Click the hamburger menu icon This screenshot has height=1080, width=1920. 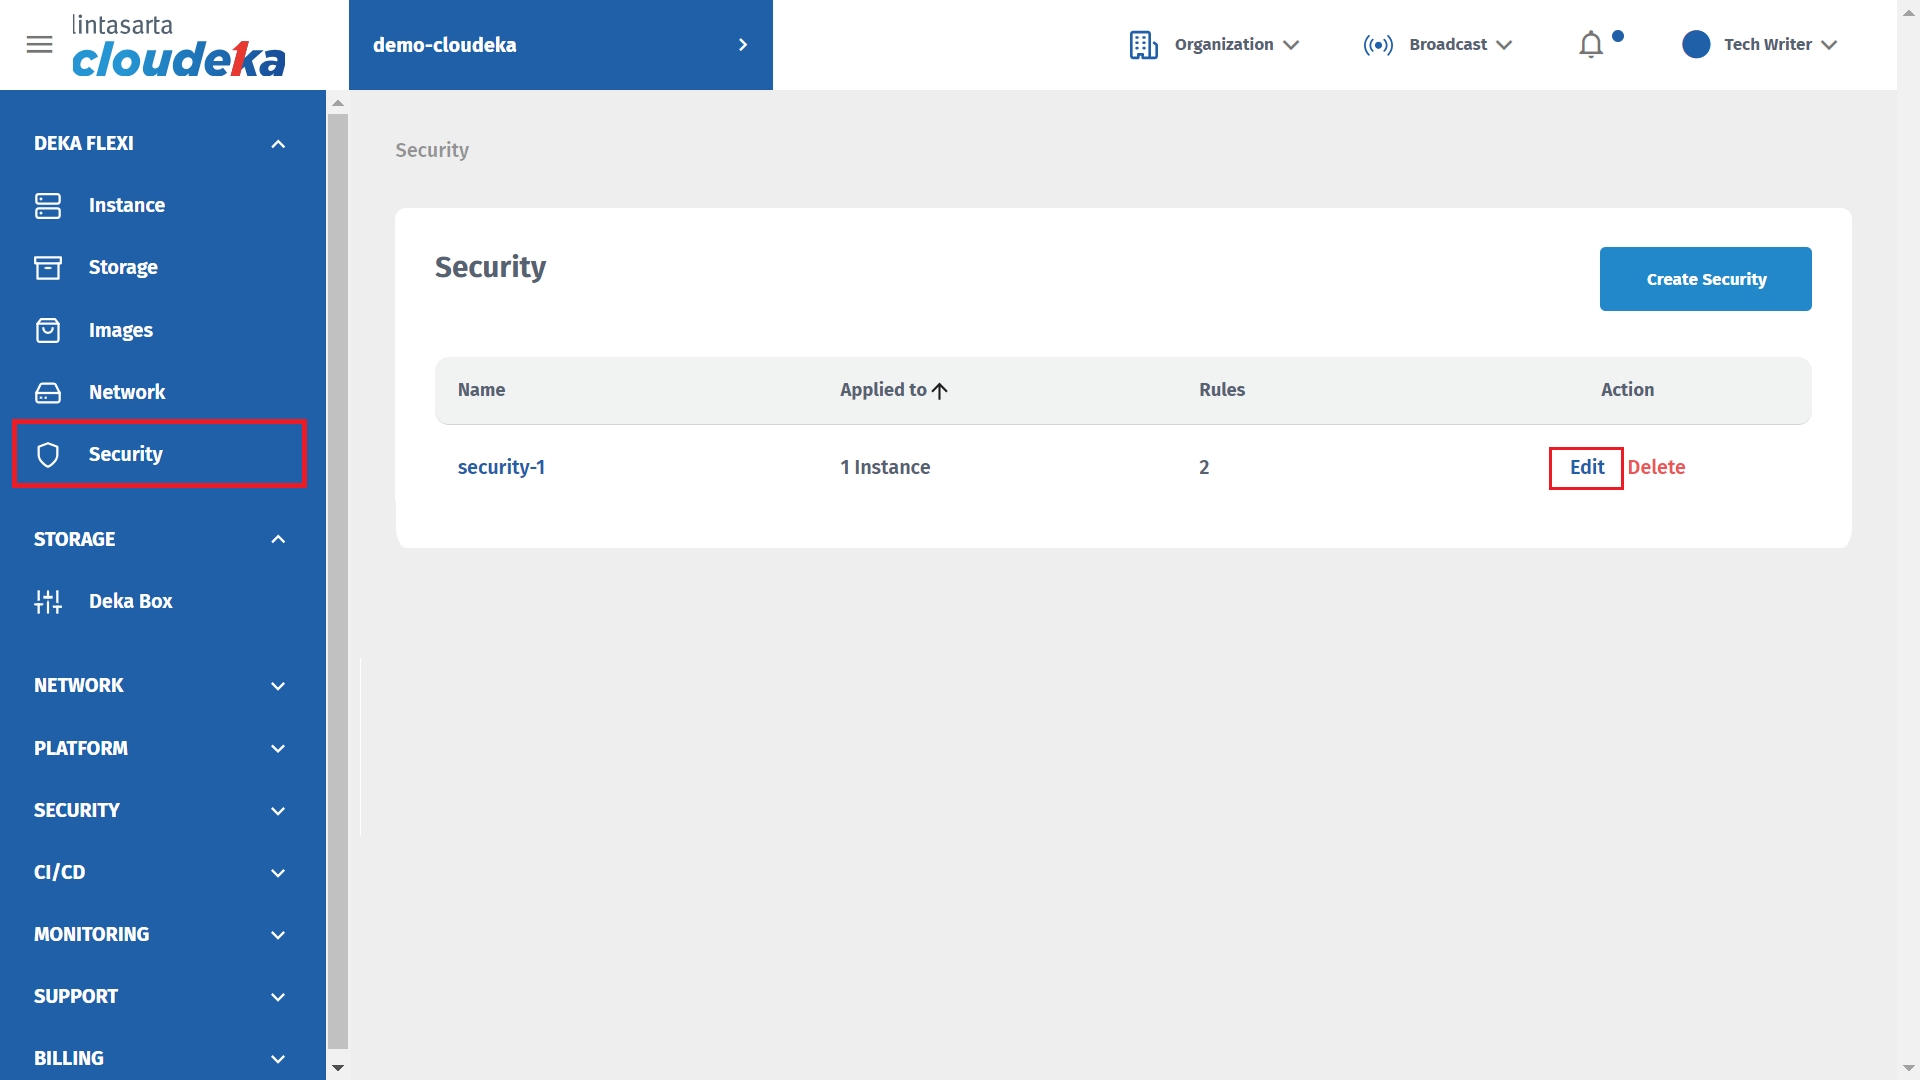(x=39, y=44)
